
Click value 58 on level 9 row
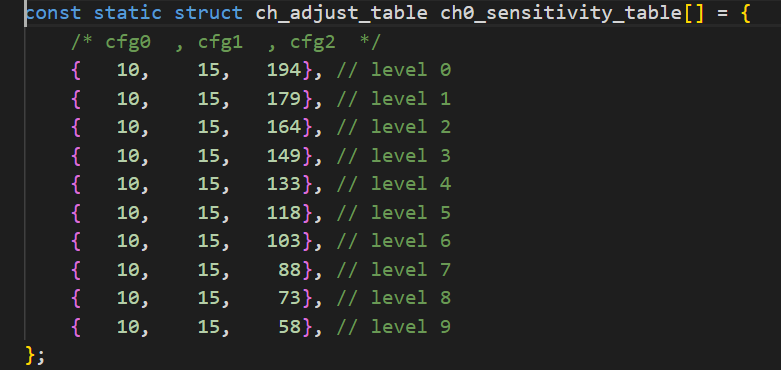(290, 327)
